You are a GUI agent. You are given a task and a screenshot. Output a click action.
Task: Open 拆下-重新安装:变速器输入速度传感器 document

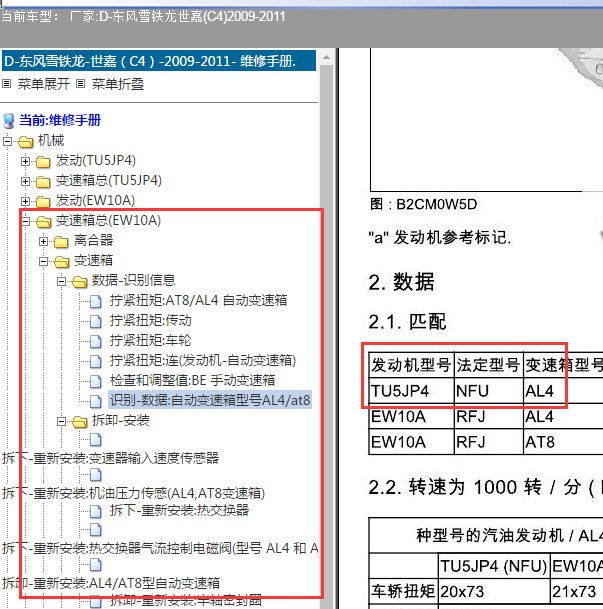pyautogui.click(x=111, y=458)
